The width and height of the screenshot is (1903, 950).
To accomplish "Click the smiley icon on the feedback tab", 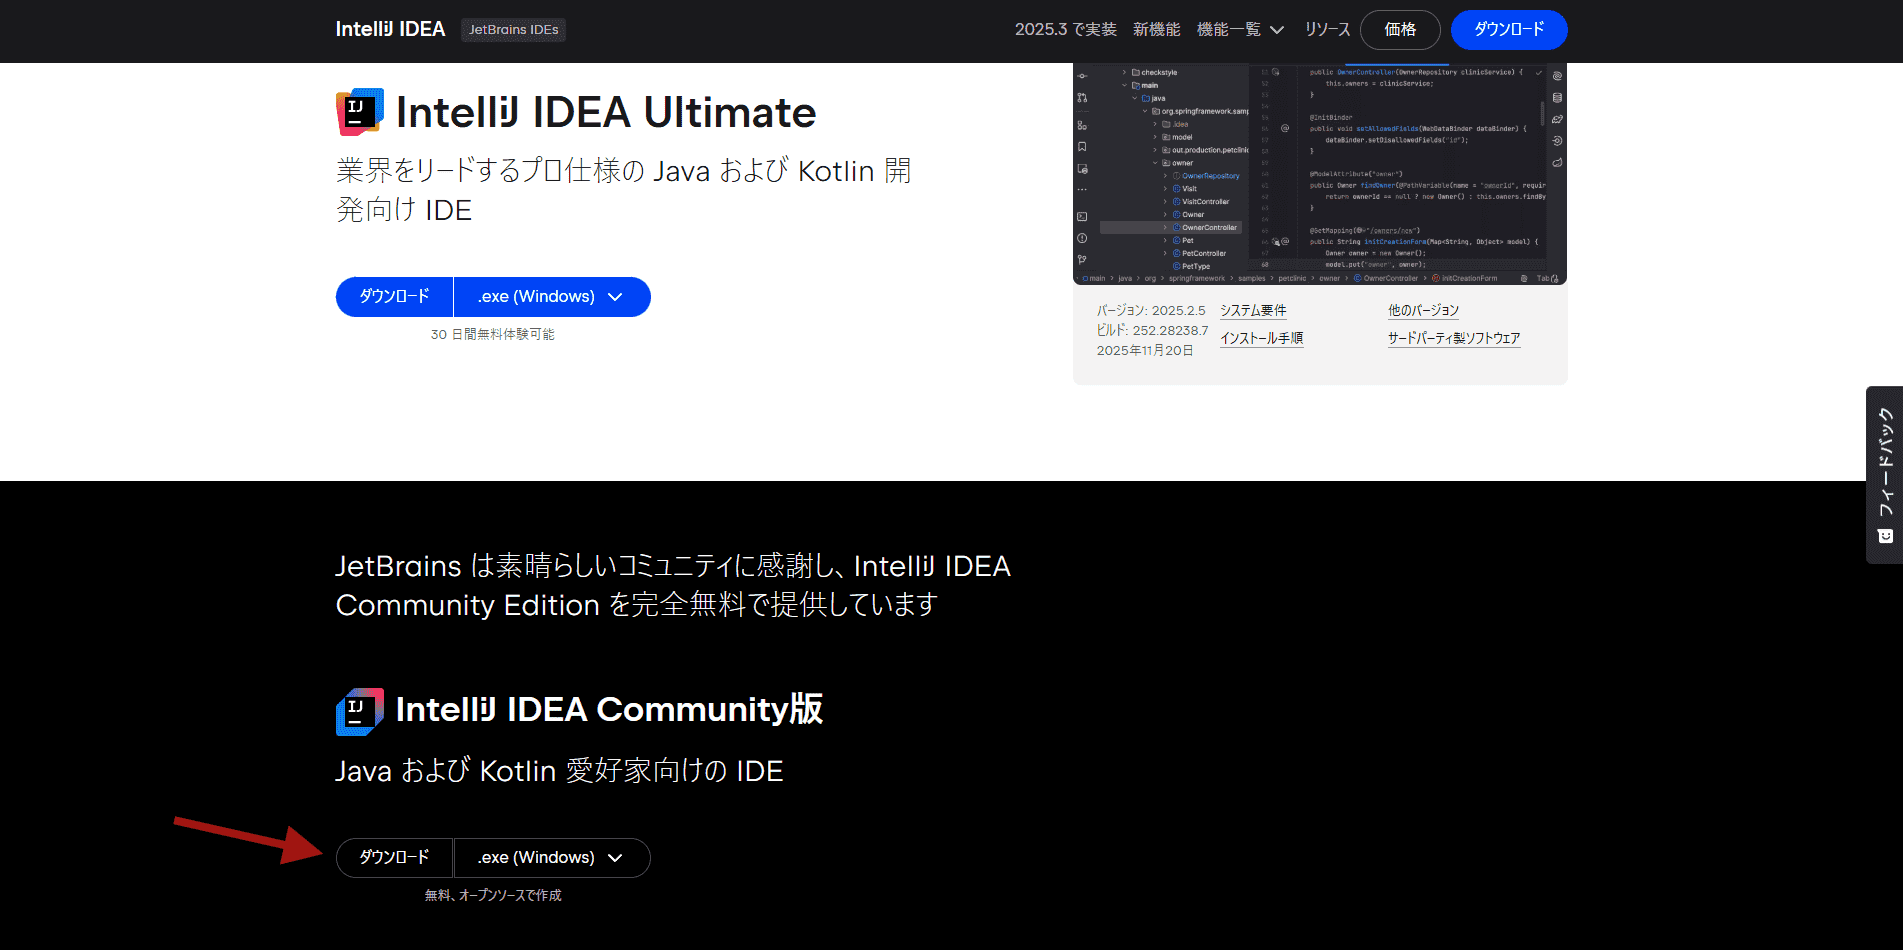I will [1885, 536].
